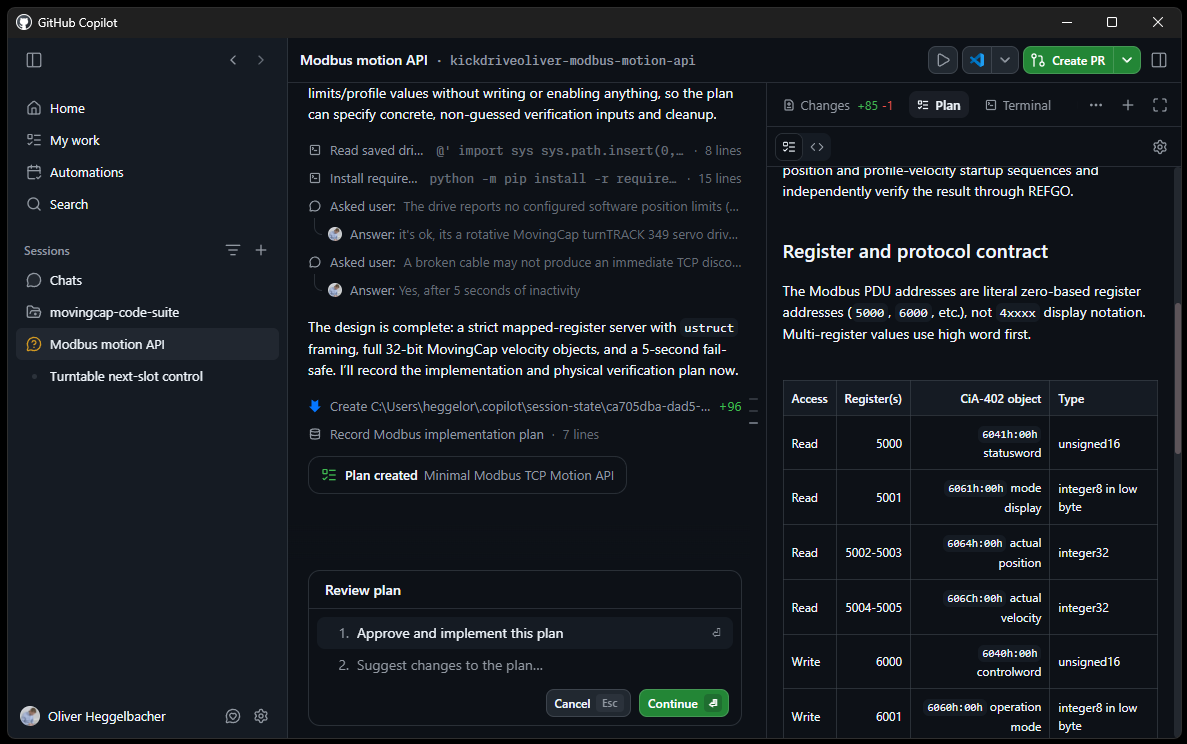This screenshot has width=1187, height=744.
Task: Select 'Approve and implement this plan' option
Action: (x=525, y=633)
